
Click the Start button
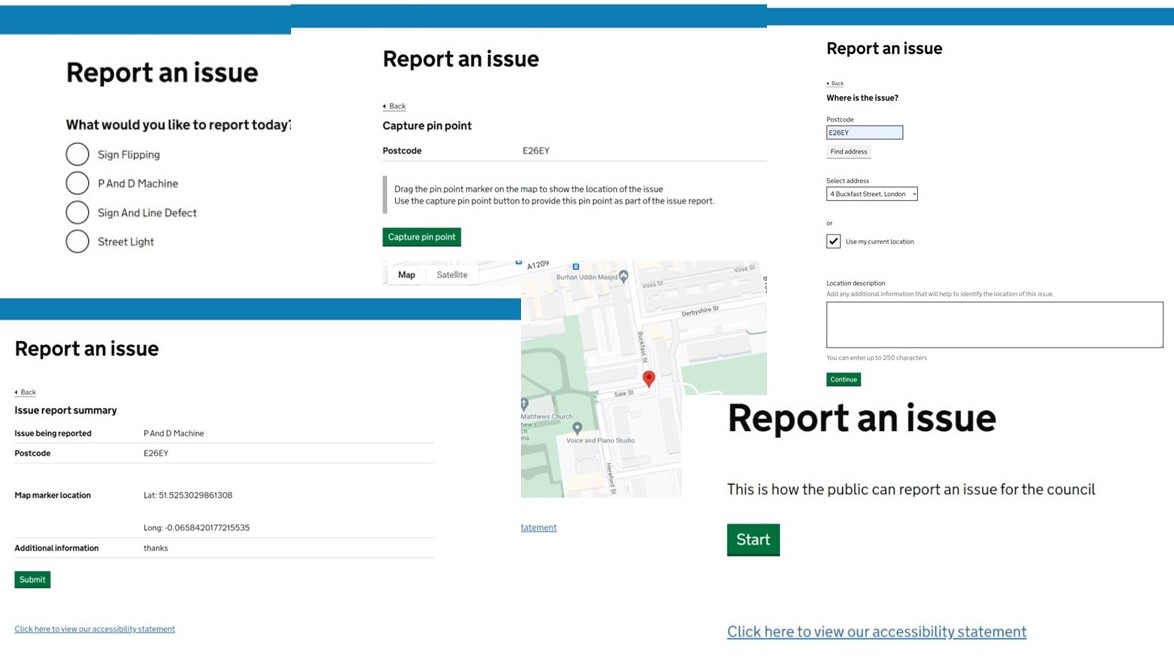[753, 539]
